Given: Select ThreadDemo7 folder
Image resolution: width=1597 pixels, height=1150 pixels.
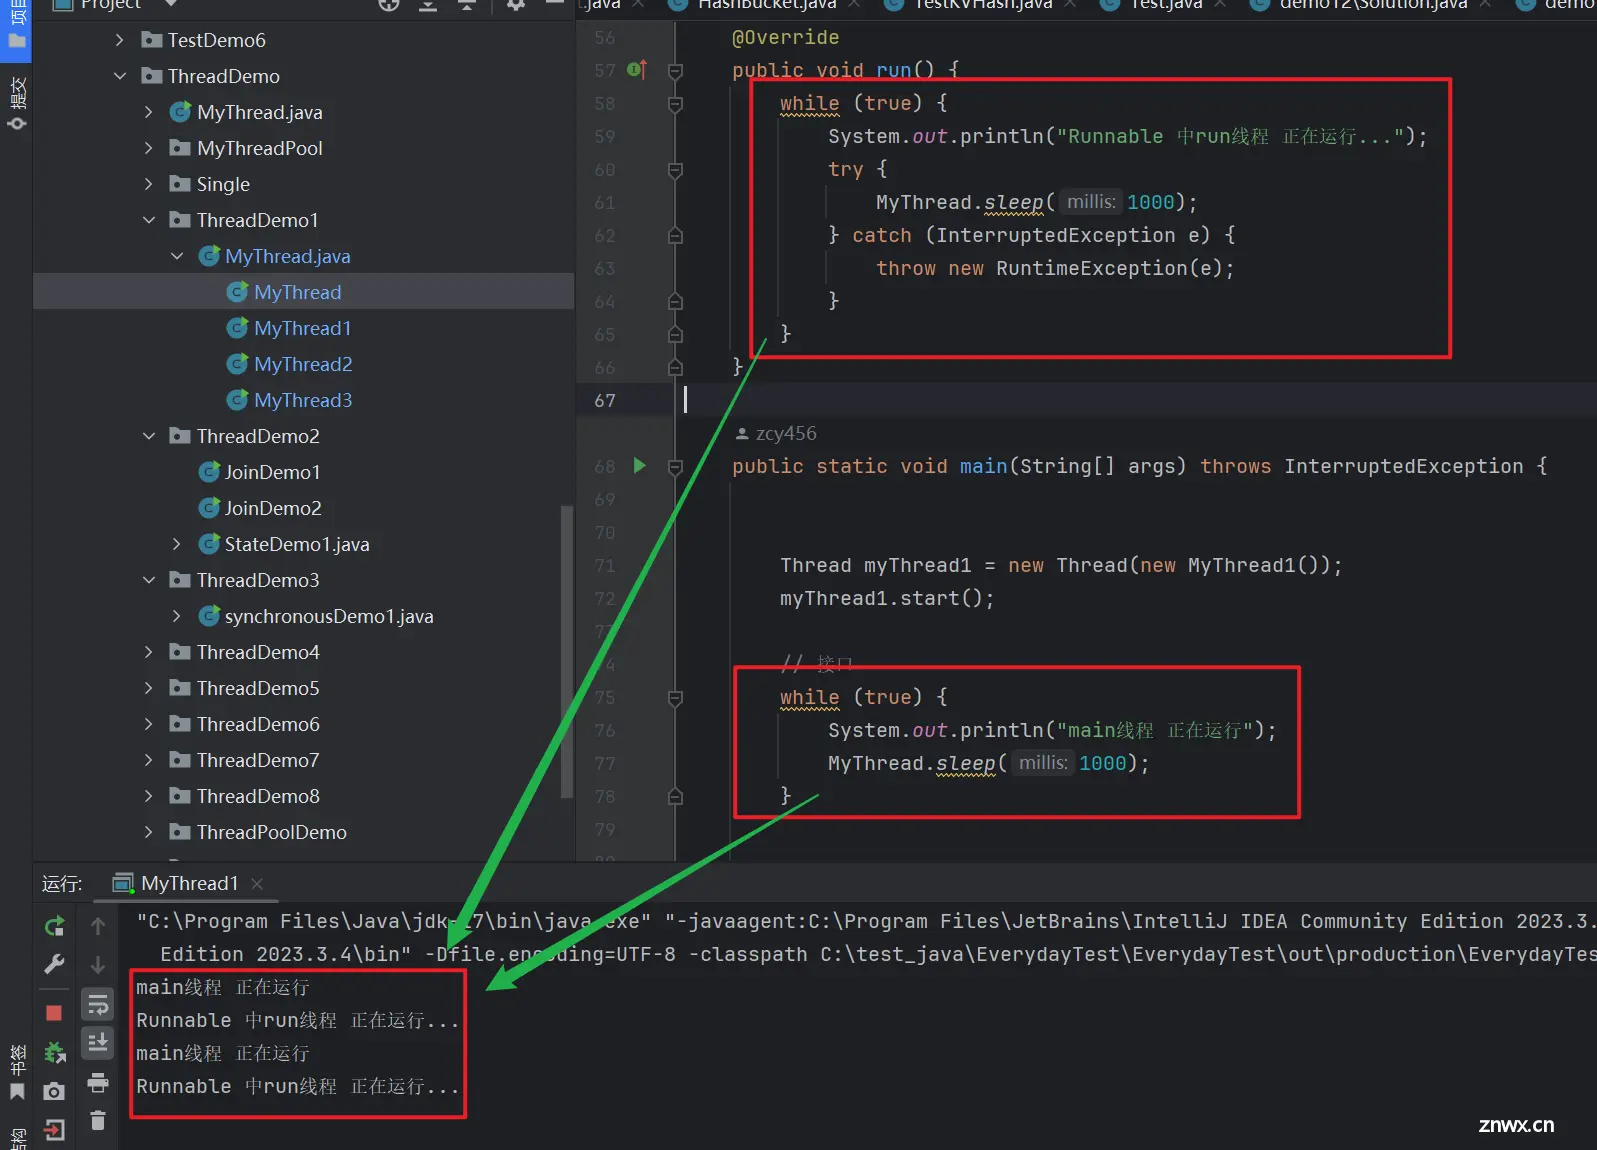Looking at the screenshot, I should [258, 760].
